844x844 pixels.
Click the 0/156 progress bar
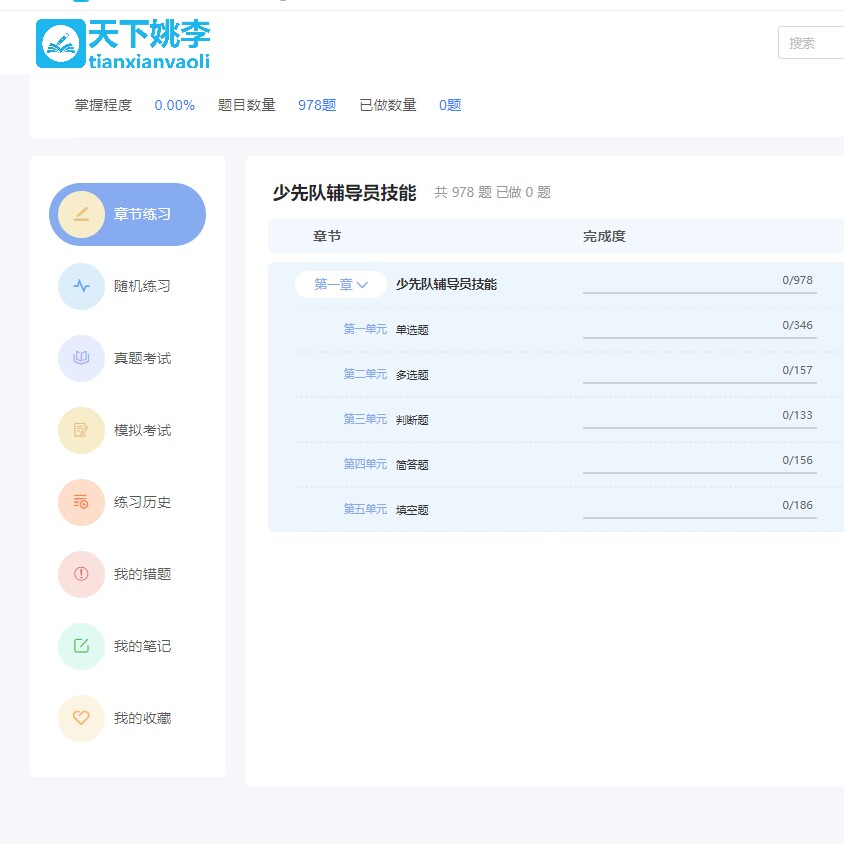pos(699,473)
